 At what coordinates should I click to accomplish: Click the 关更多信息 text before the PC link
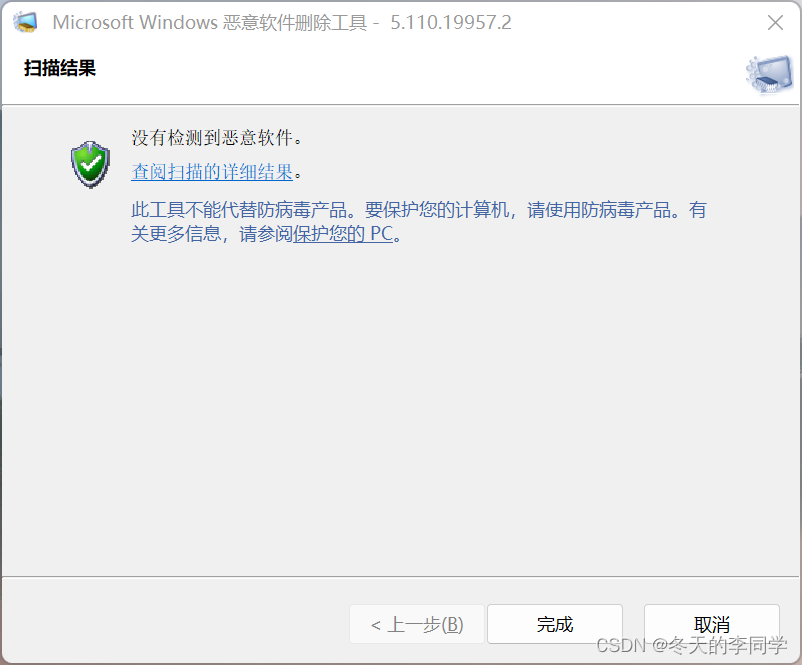tap(175, 234)
